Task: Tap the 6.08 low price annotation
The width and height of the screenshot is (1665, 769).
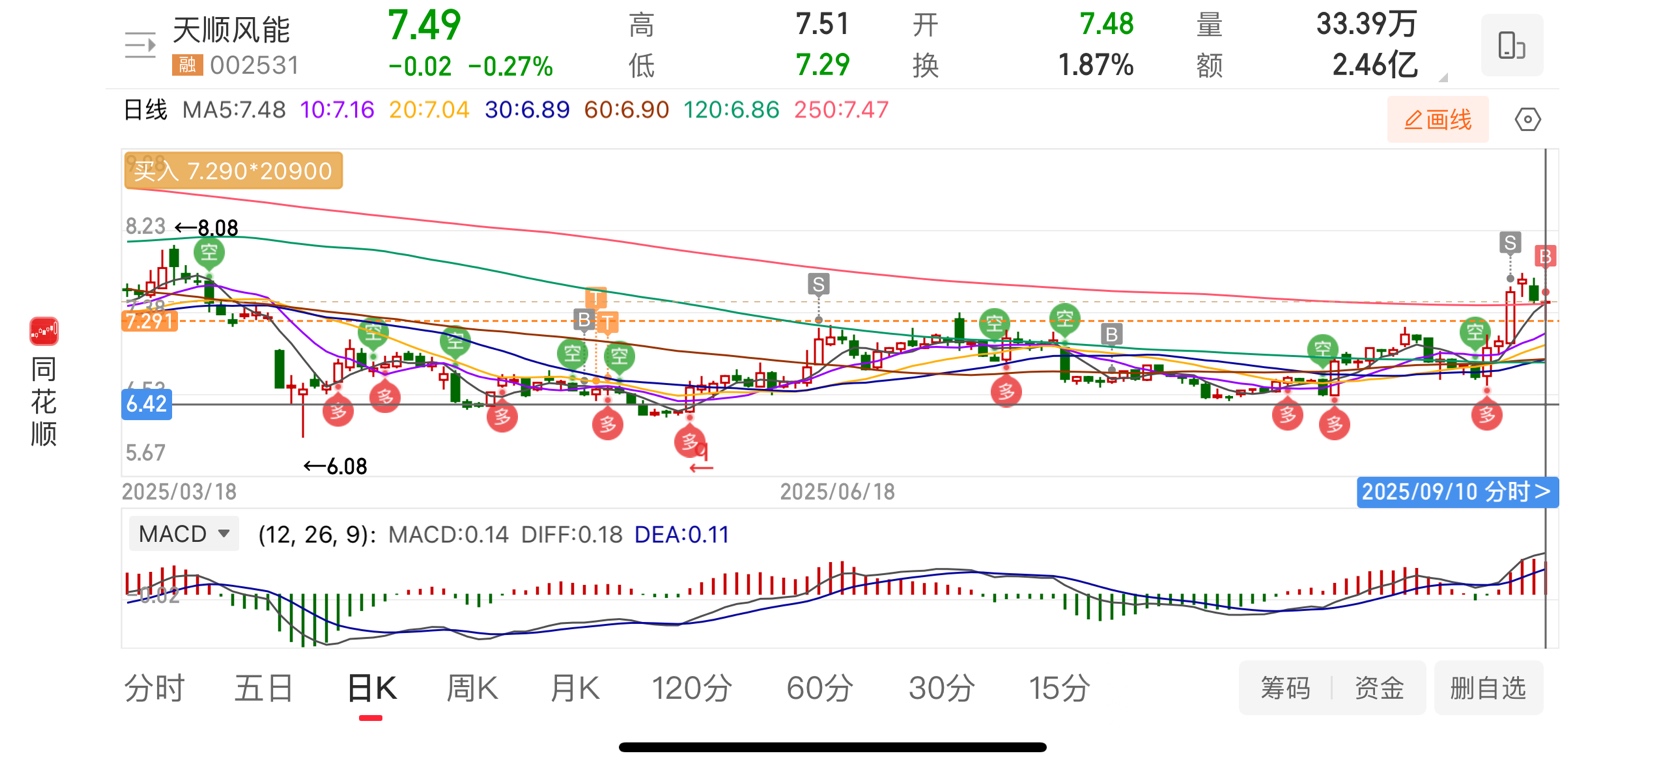Action: tap(336, 466)
